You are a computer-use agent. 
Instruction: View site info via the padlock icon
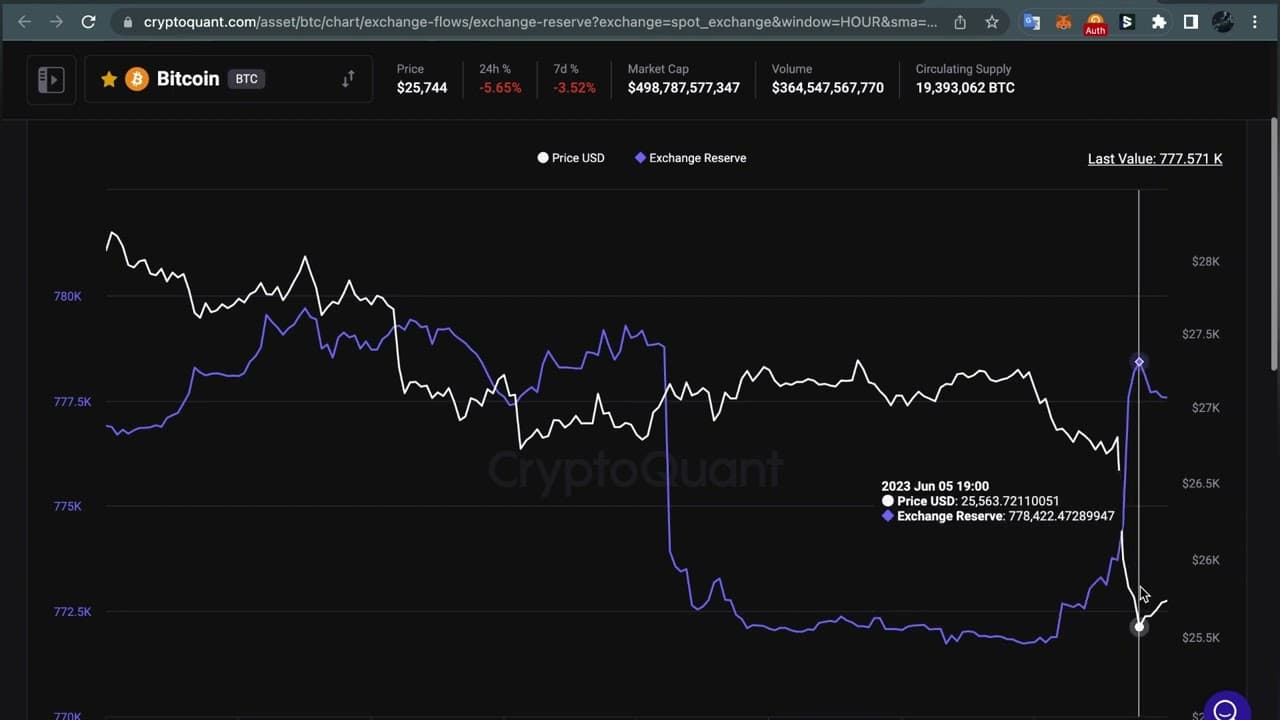point(127,21)
